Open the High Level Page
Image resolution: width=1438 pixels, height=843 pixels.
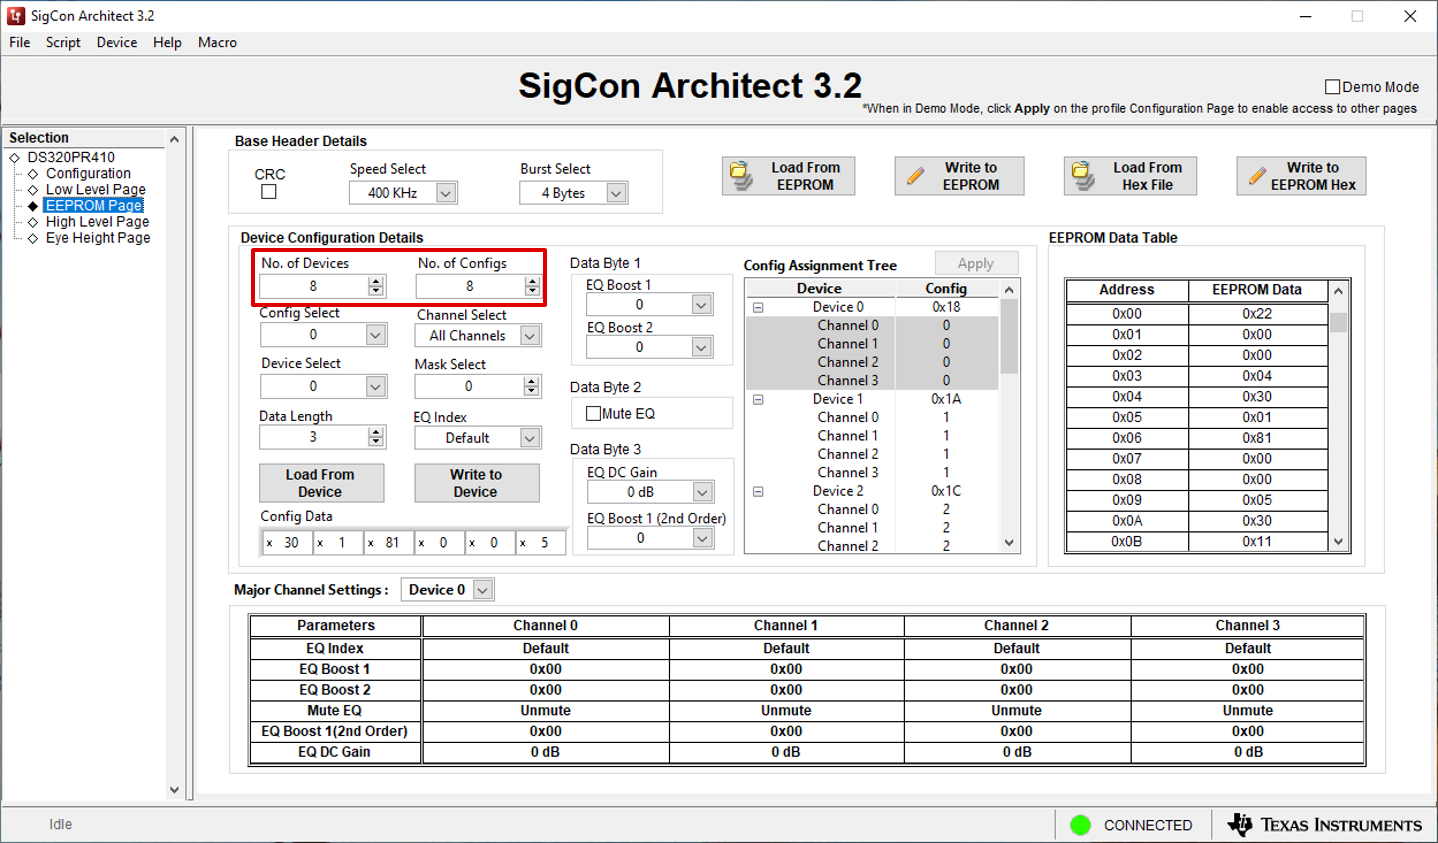pyautogui.click(x=97, y=221)
